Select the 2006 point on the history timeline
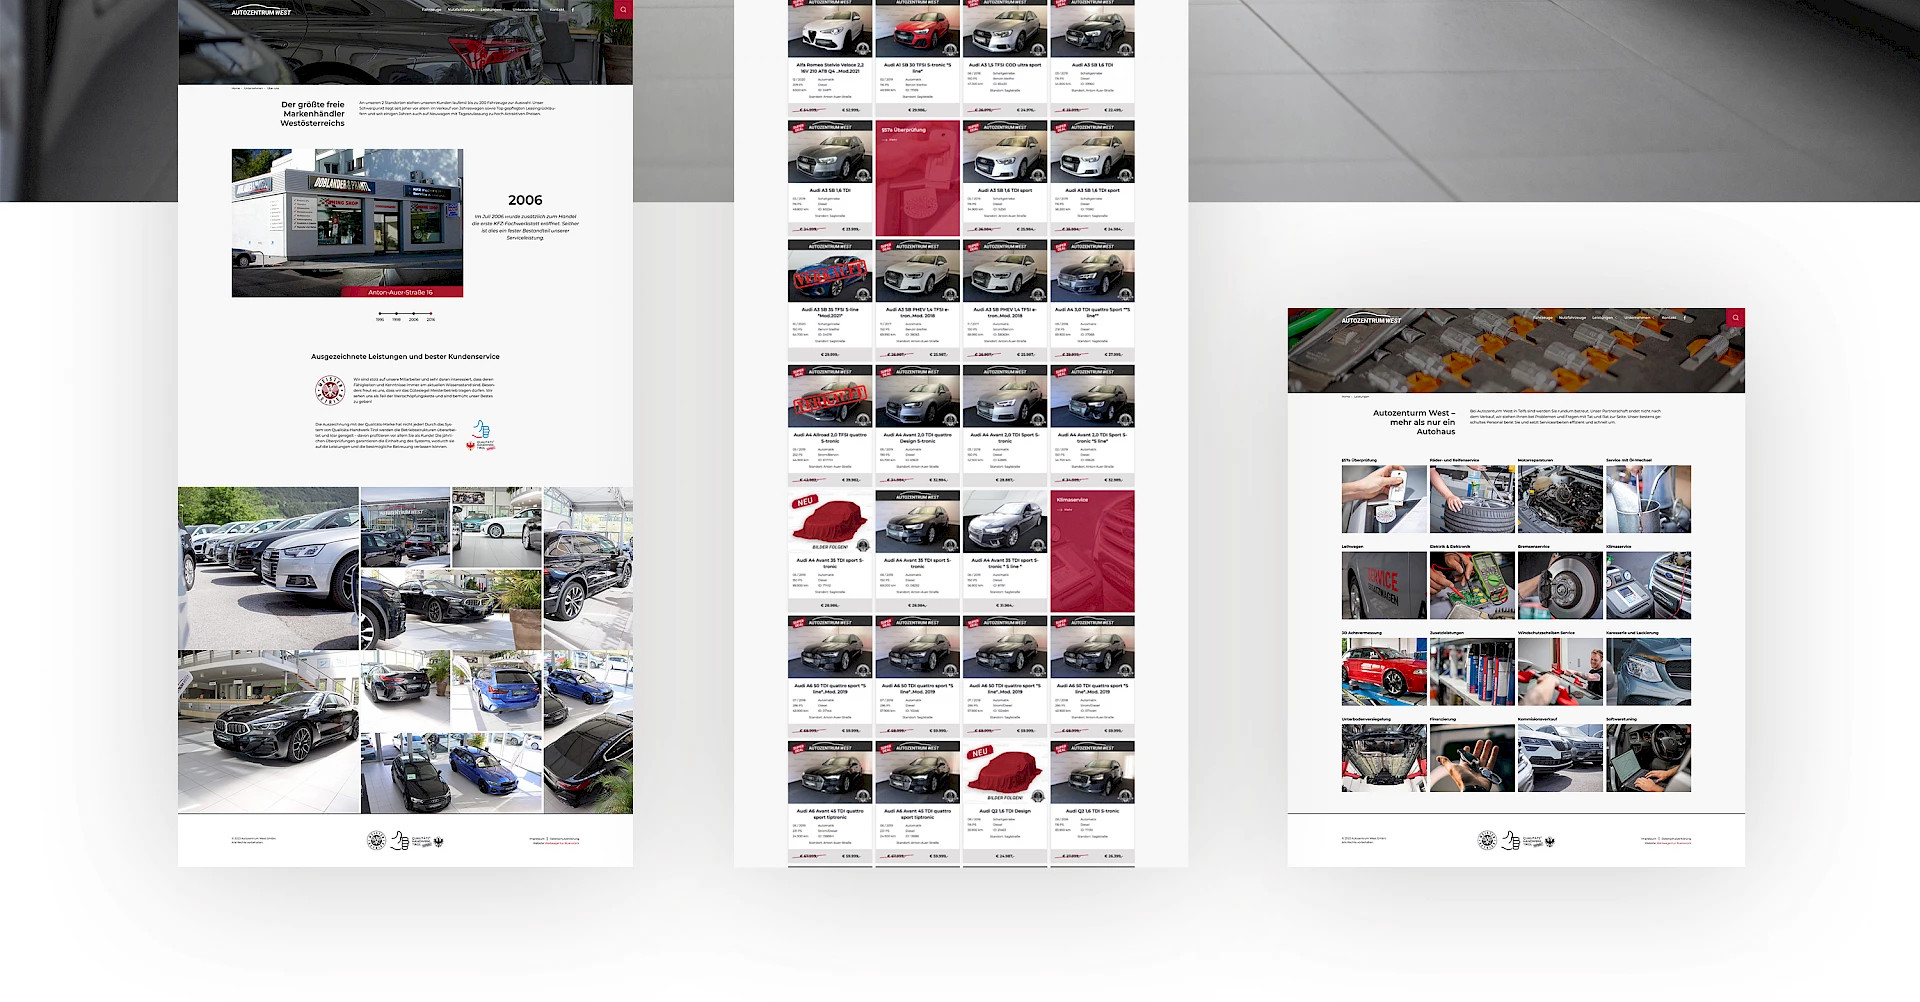The width and height of the screenshot is (1920, 1002). tap(414, 314)
